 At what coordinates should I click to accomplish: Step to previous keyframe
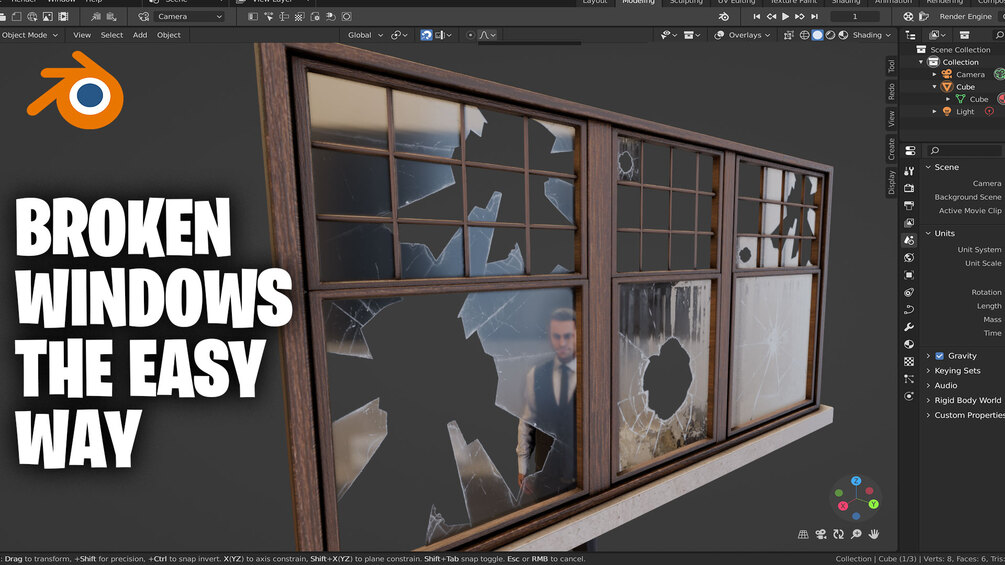771,17
